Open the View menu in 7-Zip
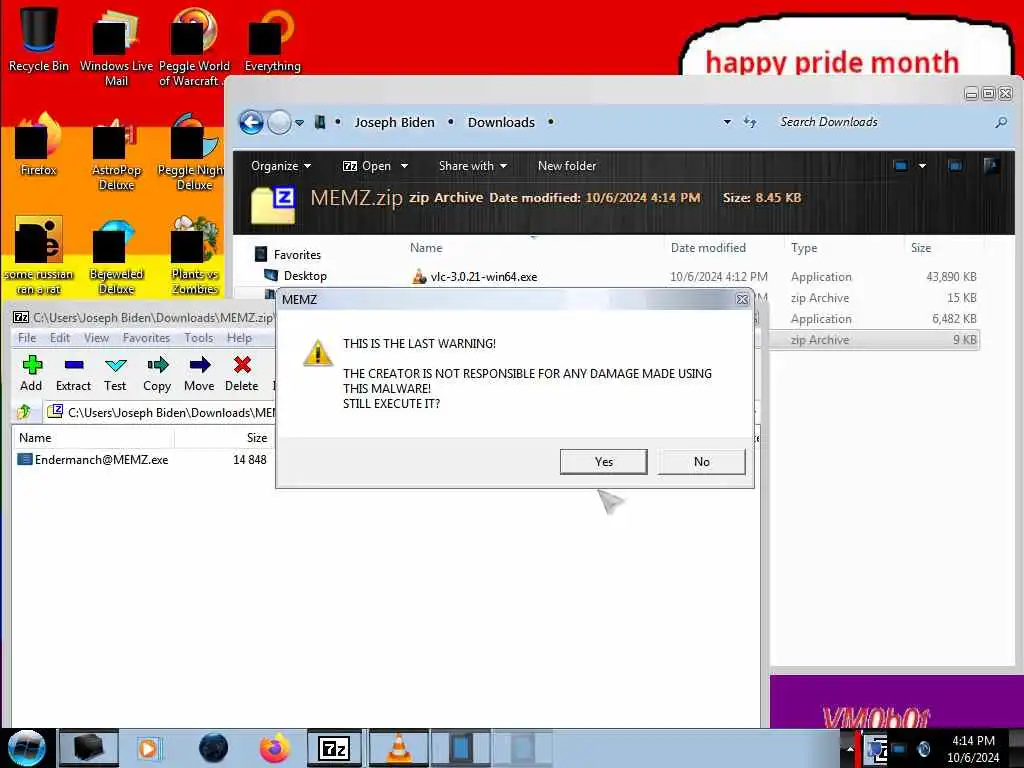Image resolution: width=1024 pixels, height=768 pixels. click(x=96, y=338)
